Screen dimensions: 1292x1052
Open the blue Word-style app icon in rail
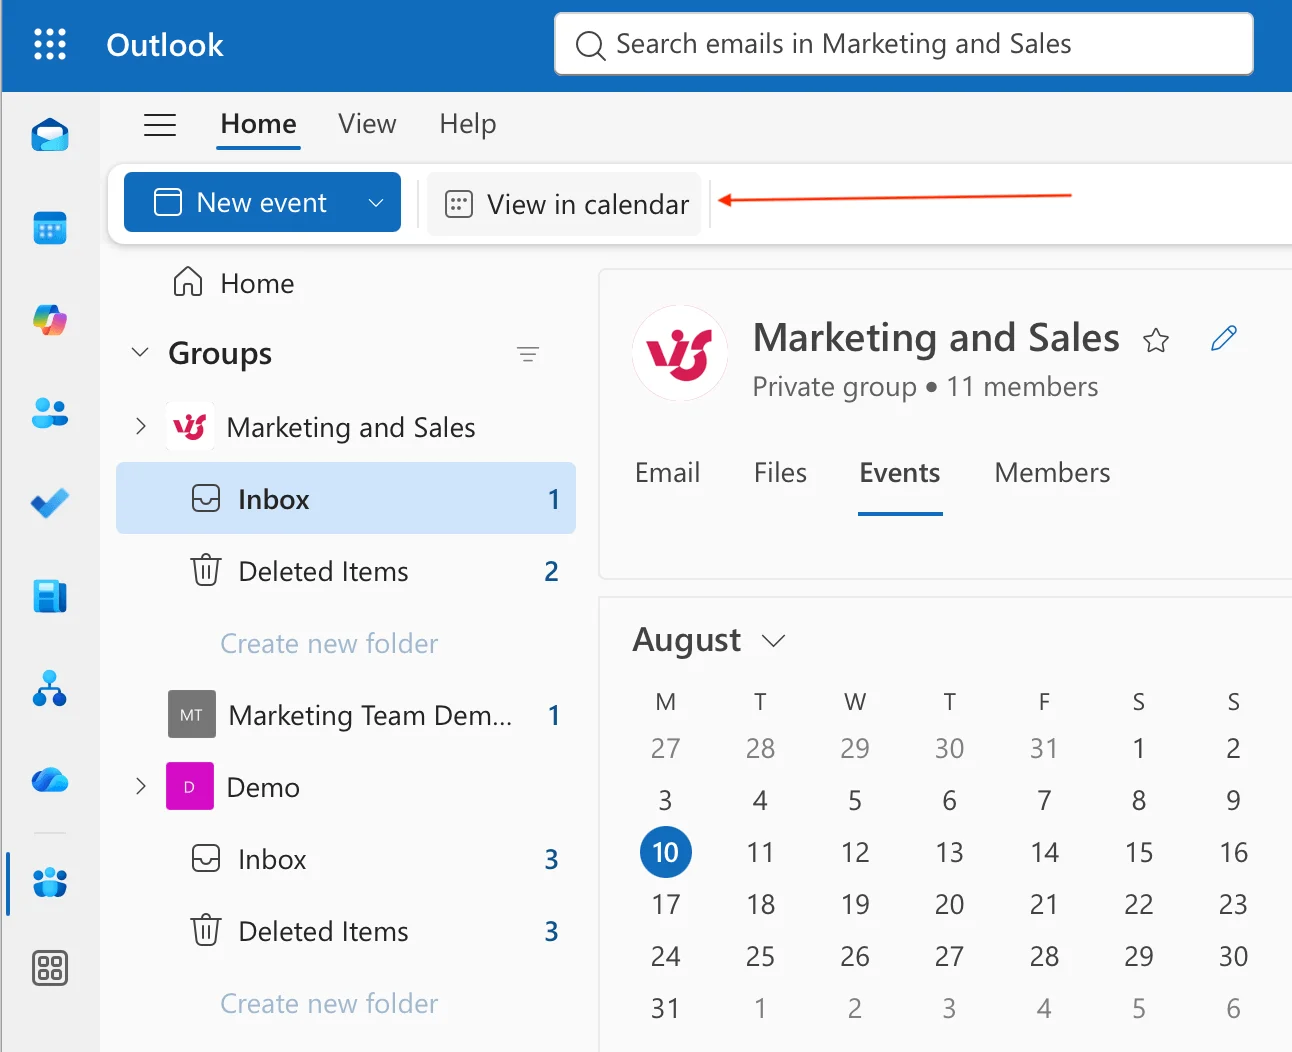point(50,596)
